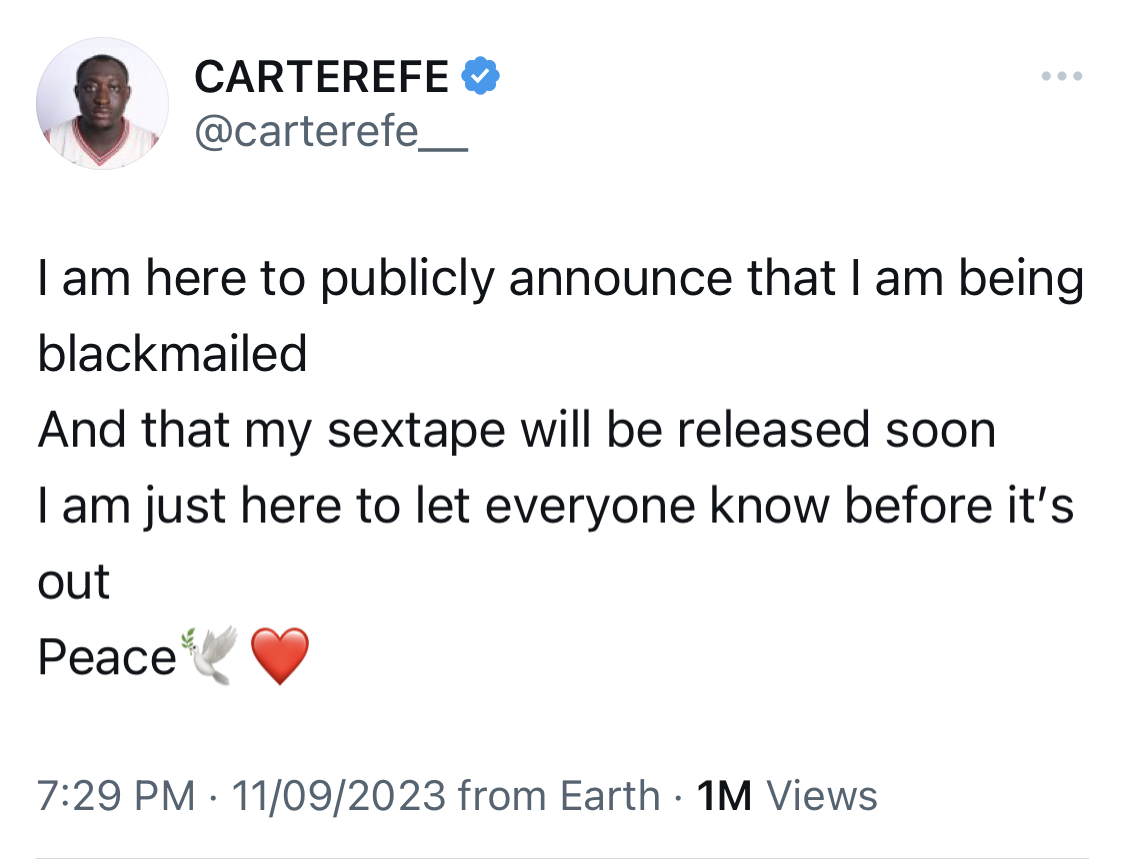
Task: Click the word "publicly" in the tweet
Action: [408, 280]
